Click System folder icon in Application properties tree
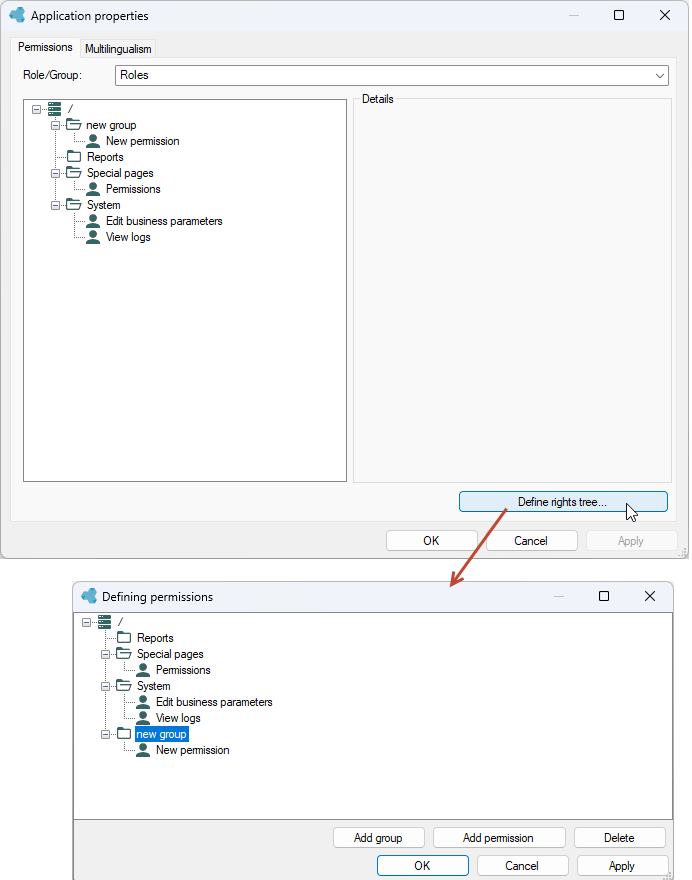This screenshot has width=692, height=880. click(74, 205)
